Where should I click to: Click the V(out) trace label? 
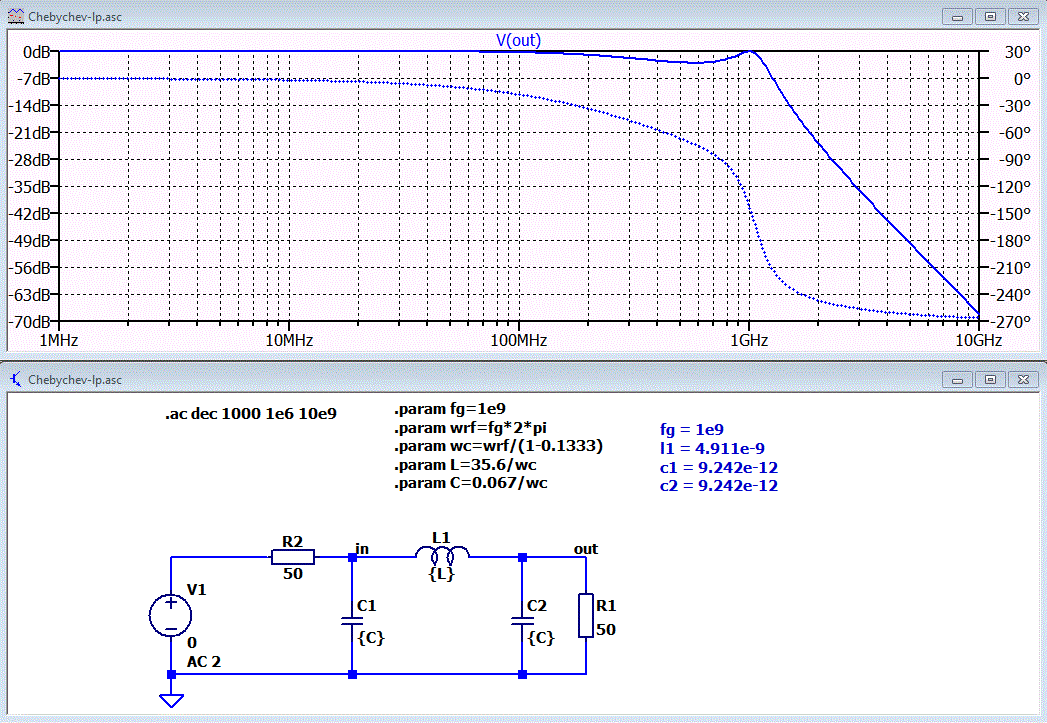(x=518, y=40)
